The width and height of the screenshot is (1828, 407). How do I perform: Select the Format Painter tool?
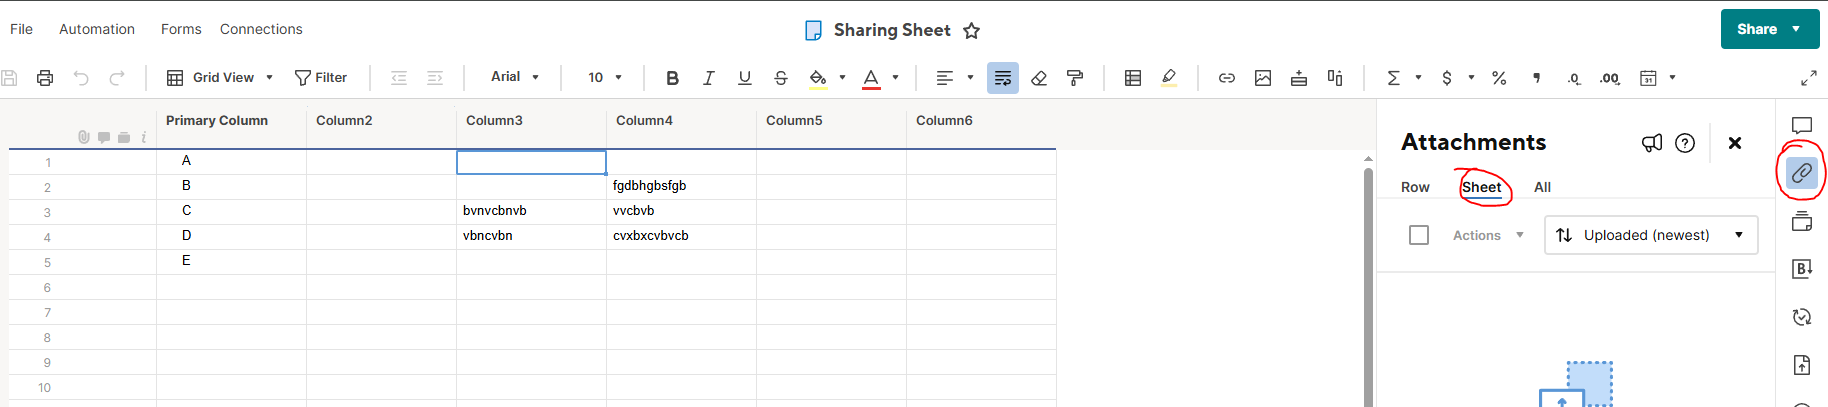coord(1075,78)
